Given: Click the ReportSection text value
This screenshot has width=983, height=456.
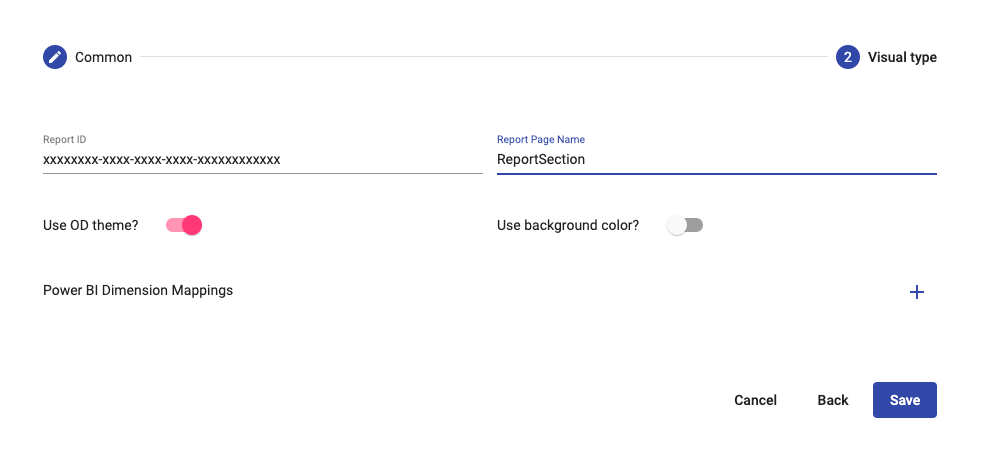Looking at the screenshot, I should (541, 159).
